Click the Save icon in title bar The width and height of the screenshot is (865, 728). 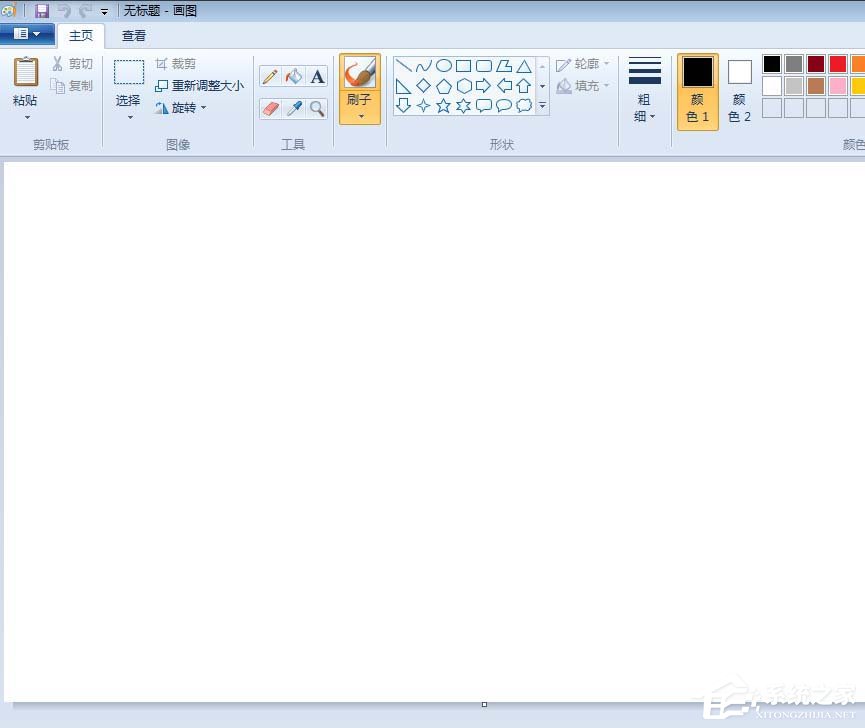click(42, 10)
